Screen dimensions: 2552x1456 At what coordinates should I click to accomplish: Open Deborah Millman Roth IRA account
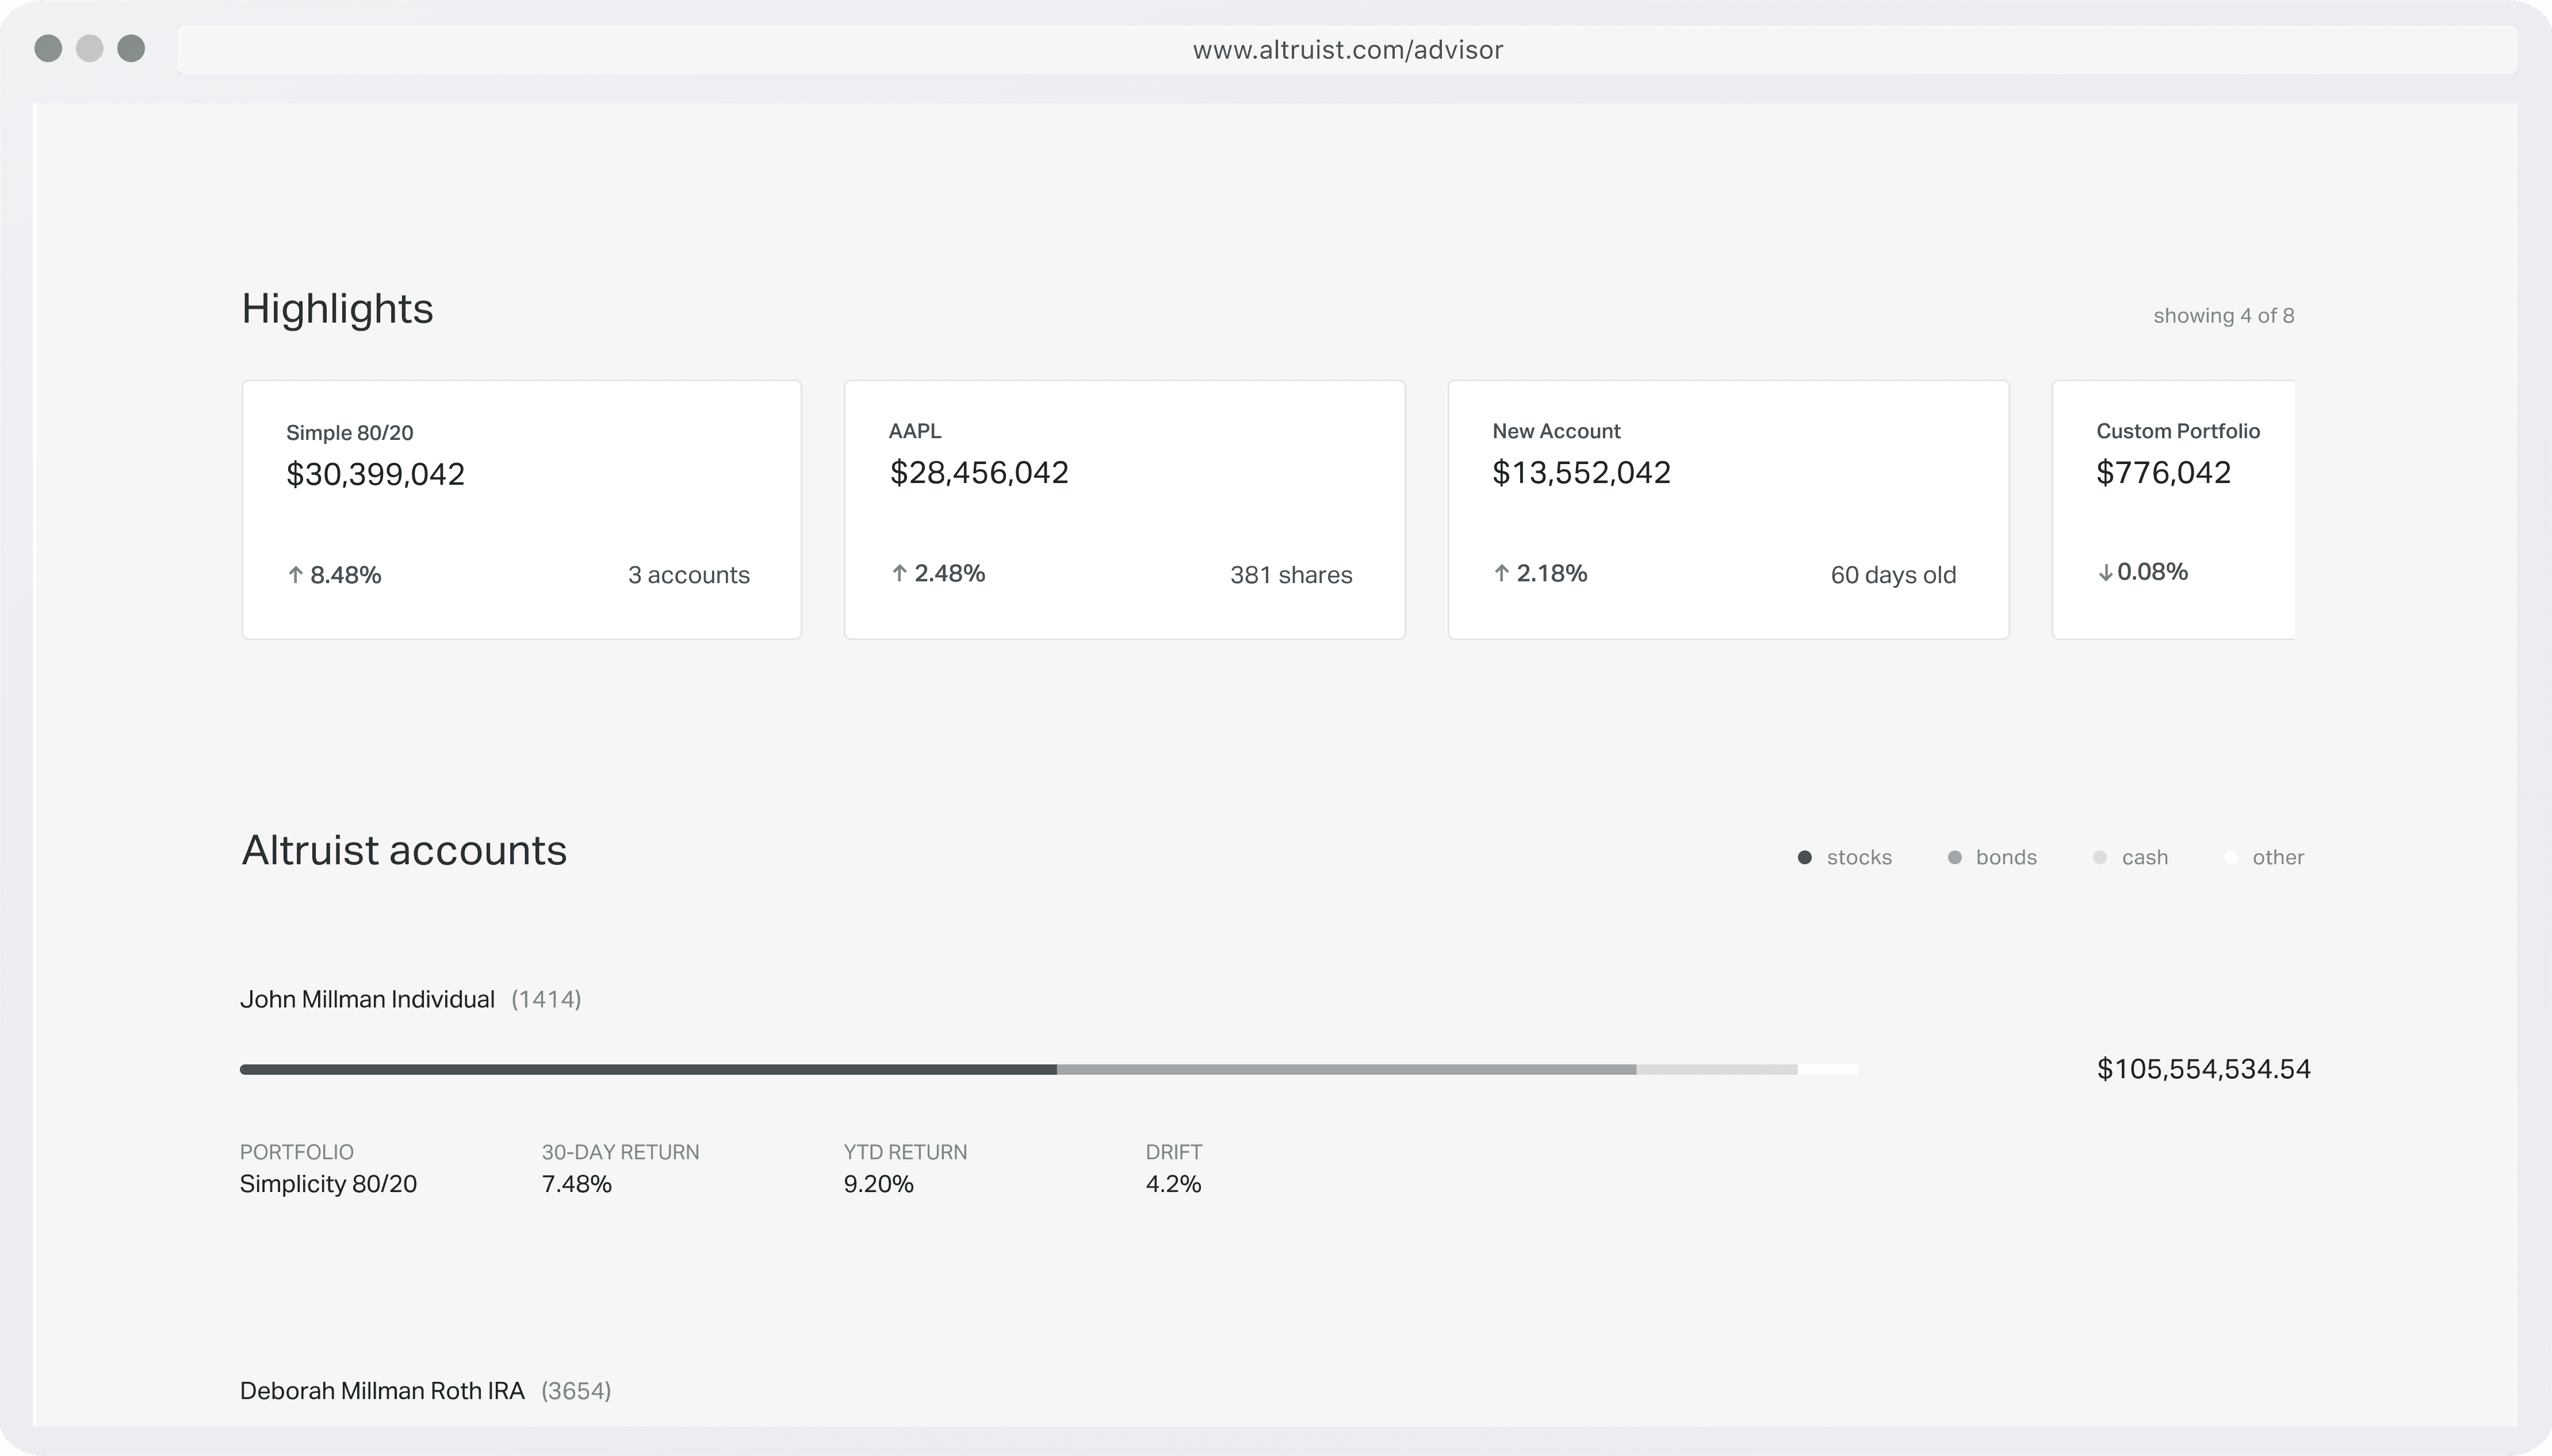point(382,1391)
